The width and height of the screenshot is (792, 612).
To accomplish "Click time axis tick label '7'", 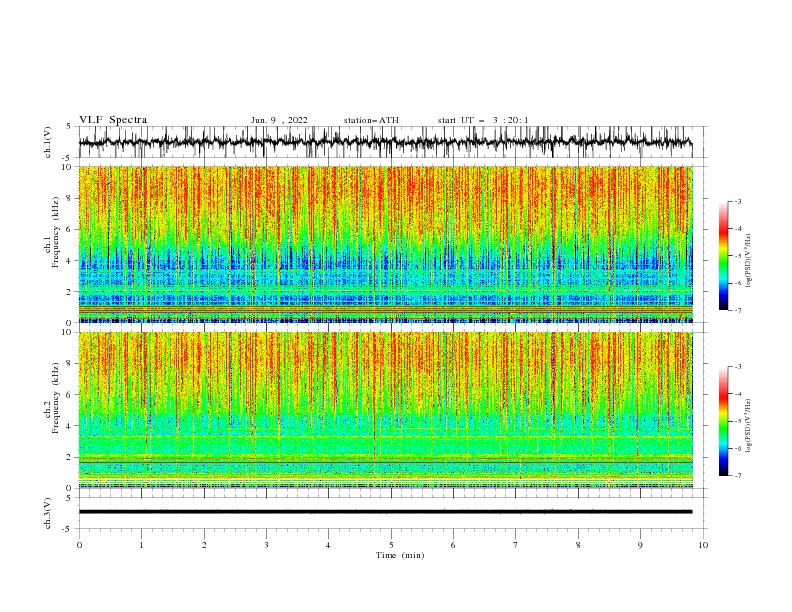I will click(516, 545).
